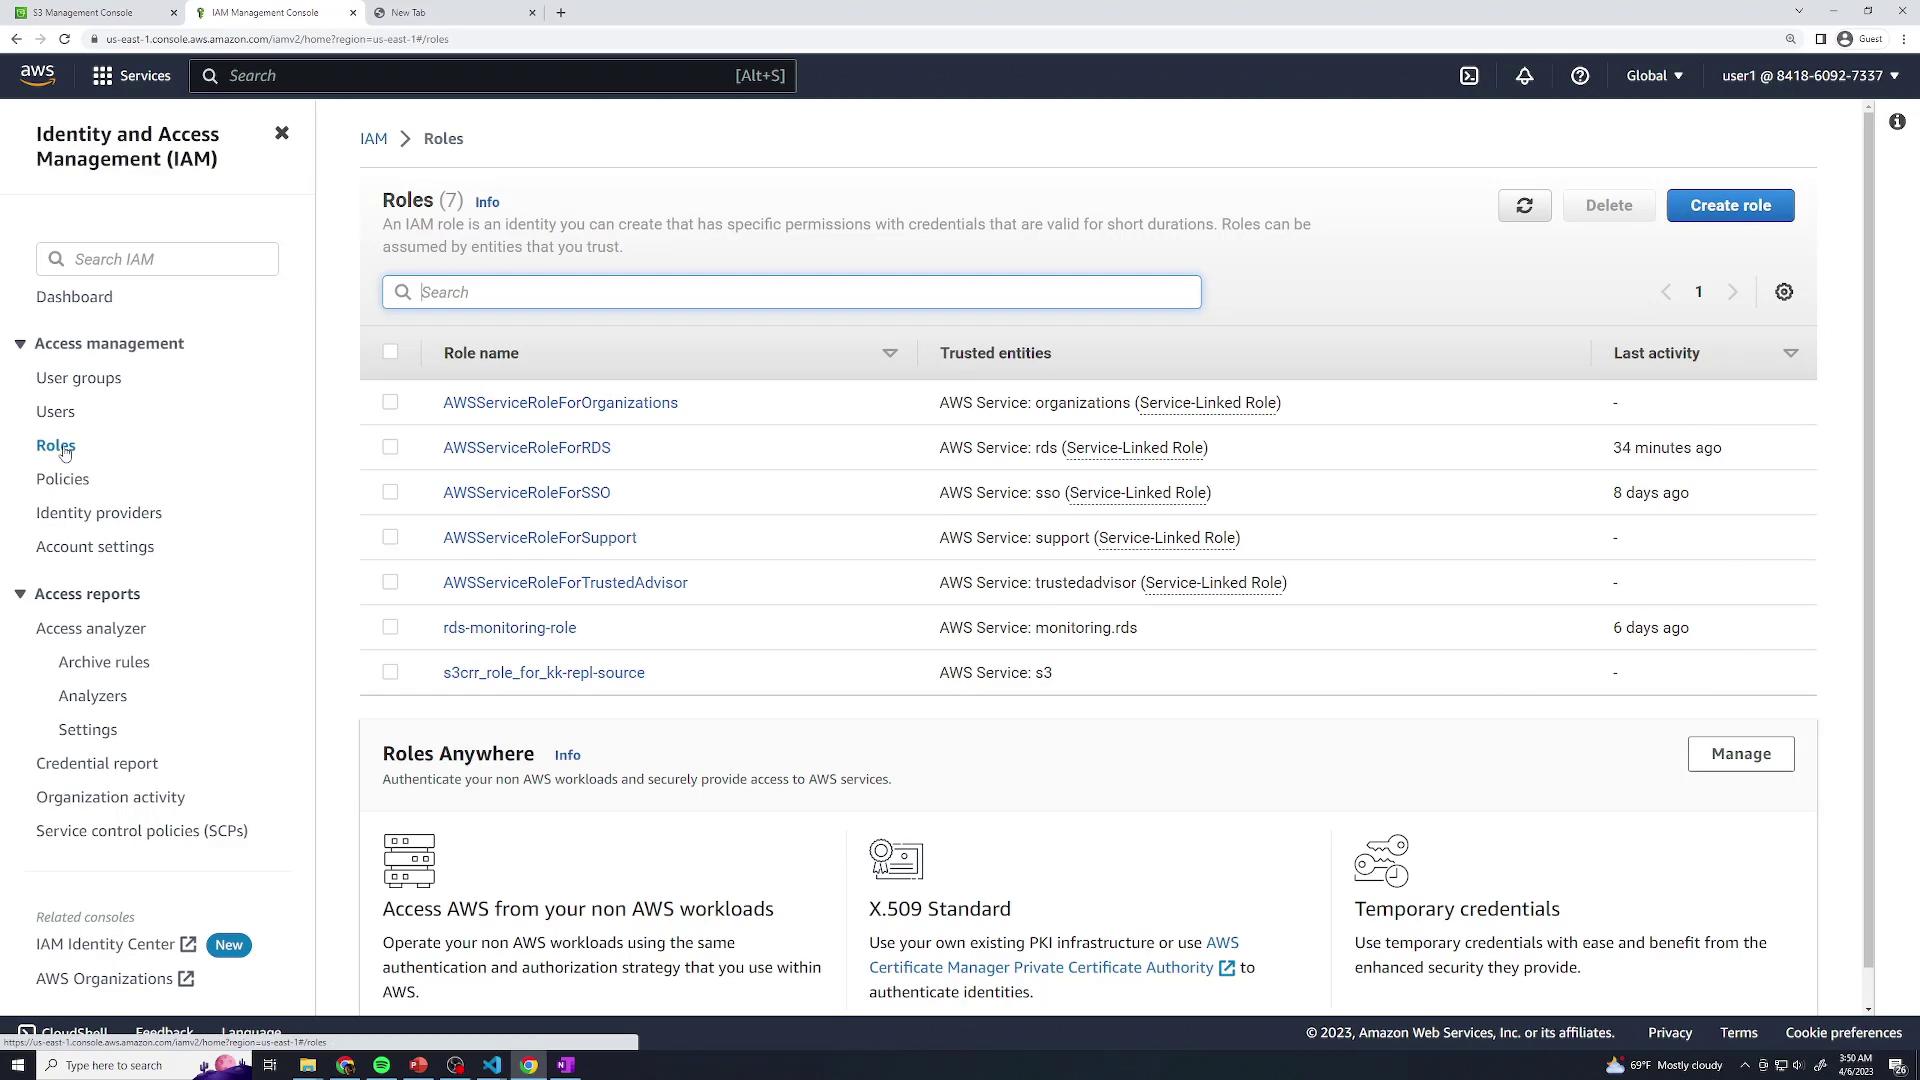Viewport: 1920px width, 1080px height.
Task: Open AWS CloudShell icon in top bar
Action: 1469,76
